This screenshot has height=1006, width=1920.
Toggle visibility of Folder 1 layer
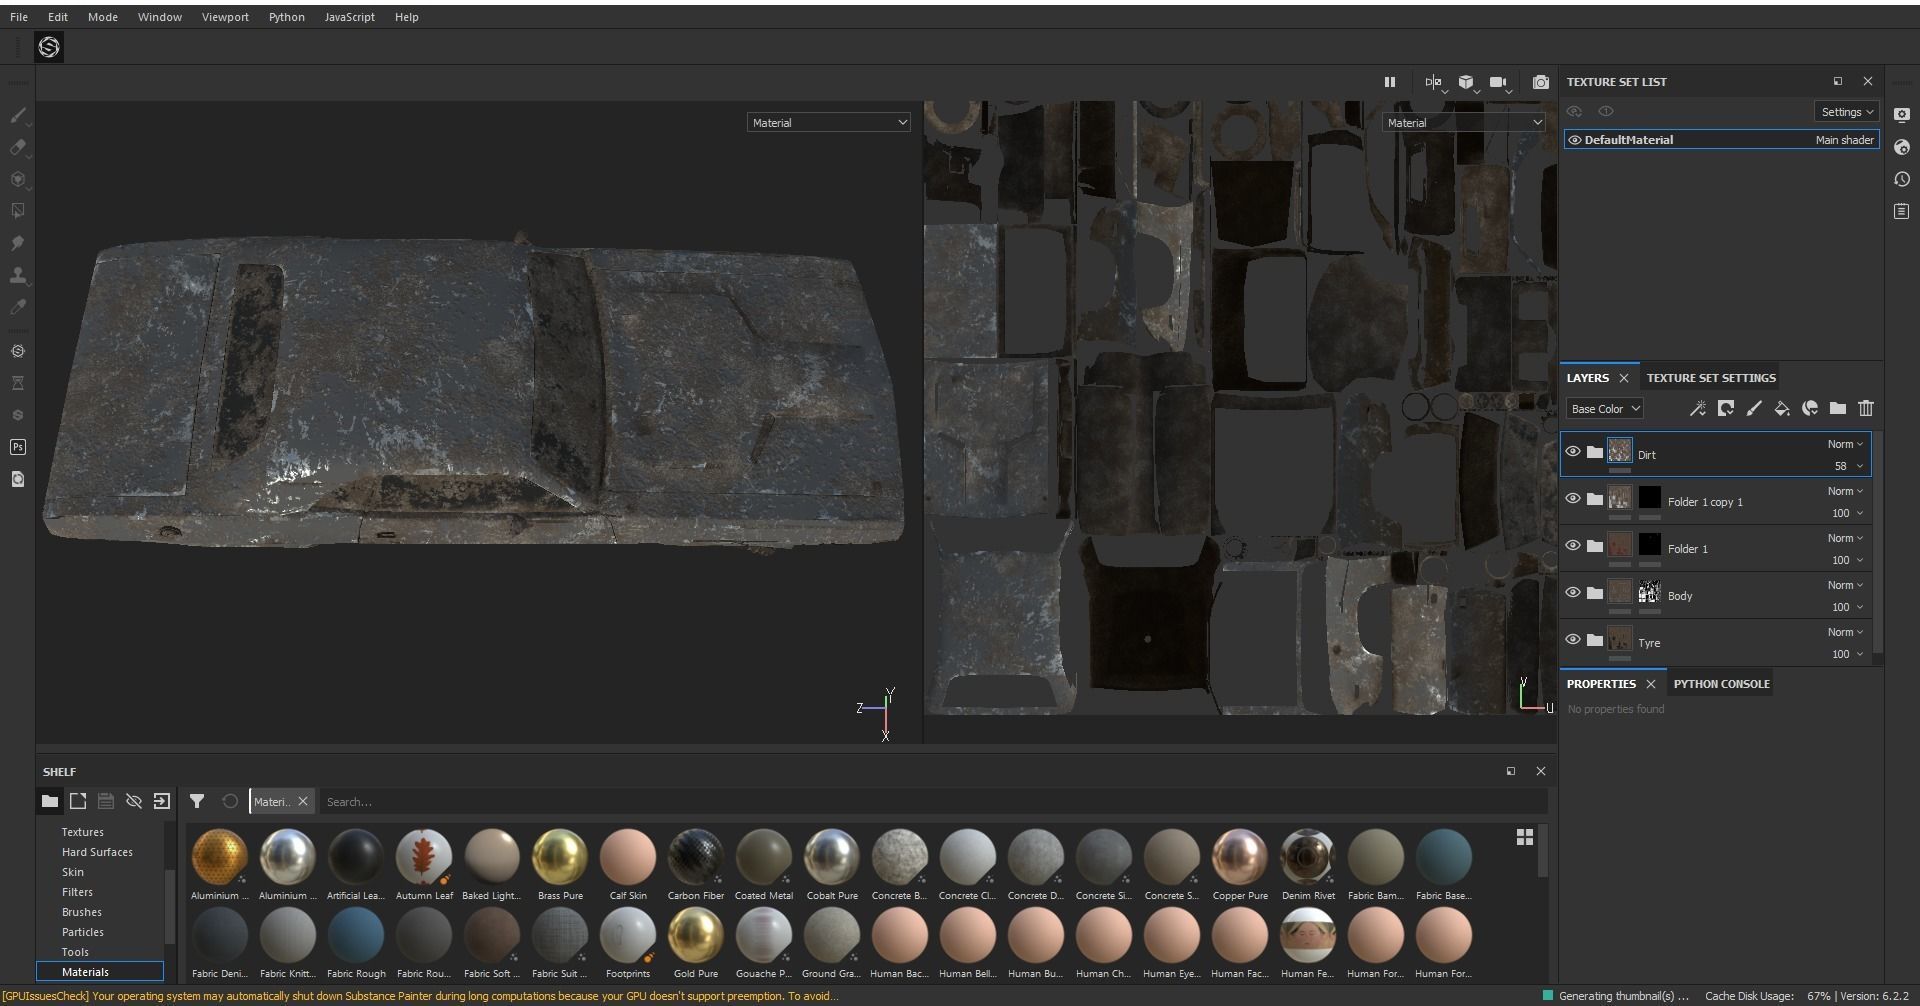1573,546
